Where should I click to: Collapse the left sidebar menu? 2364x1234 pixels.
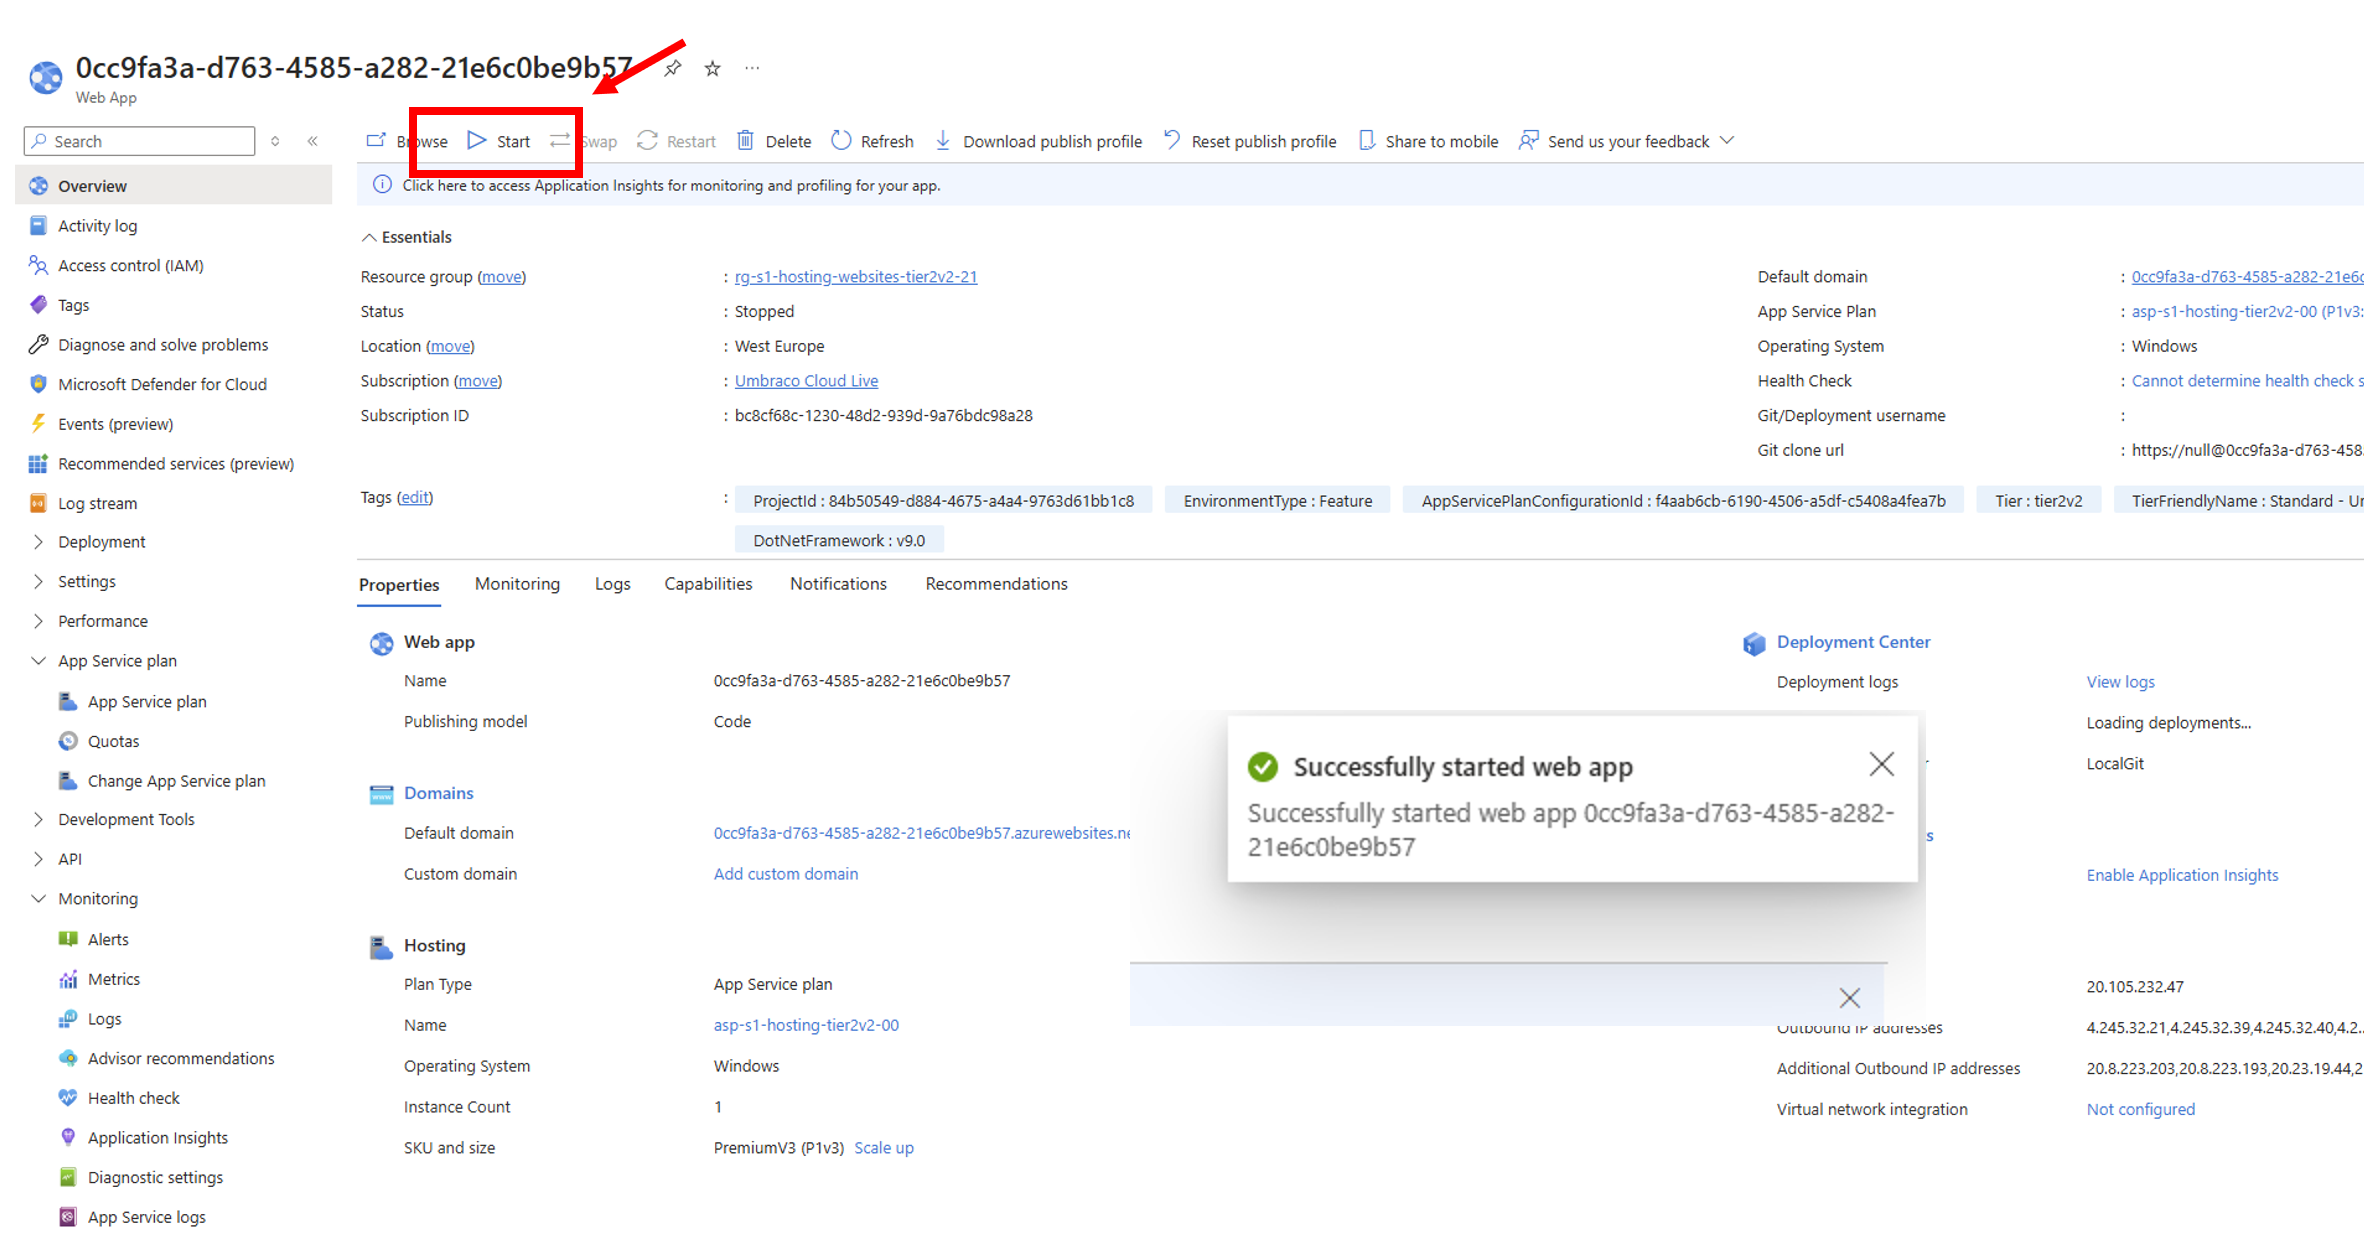313,141
